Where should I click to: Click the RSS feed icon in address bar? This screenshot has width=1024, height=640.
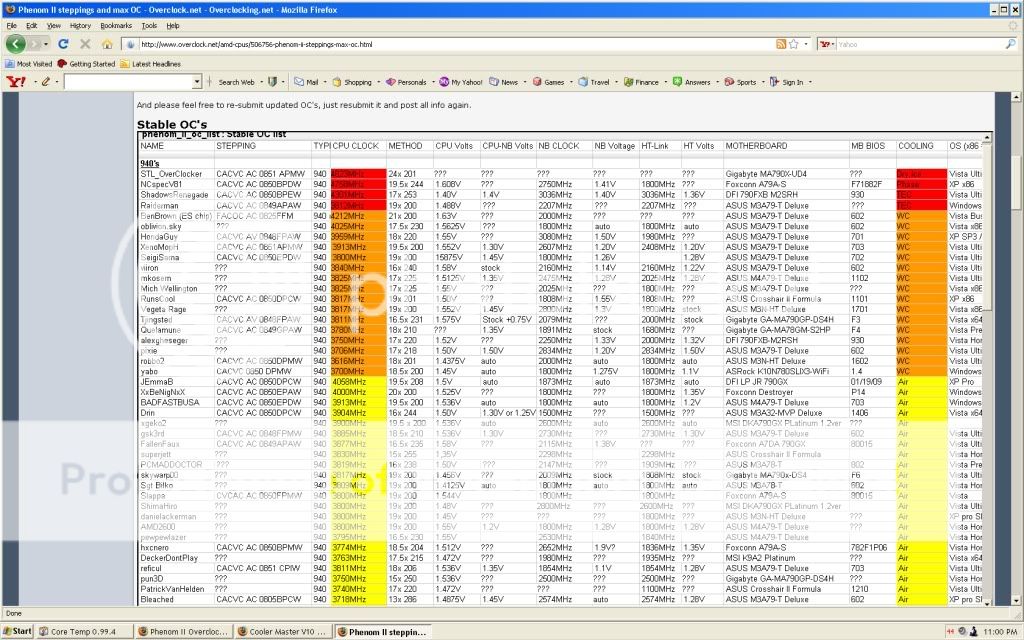click(779, 44)
